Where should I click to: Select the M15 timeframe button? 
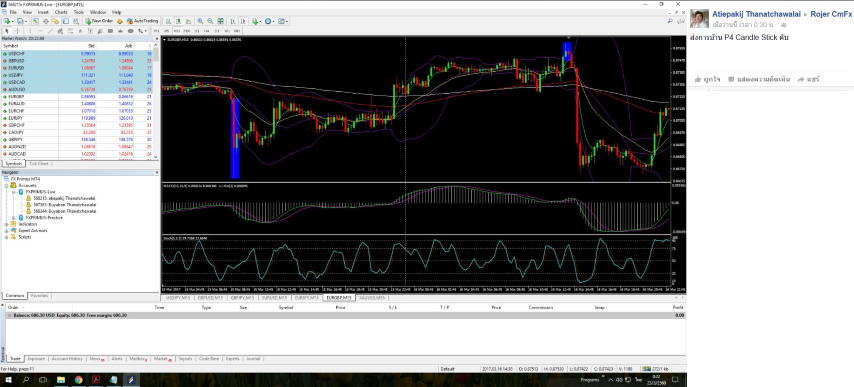pos(177,31)
